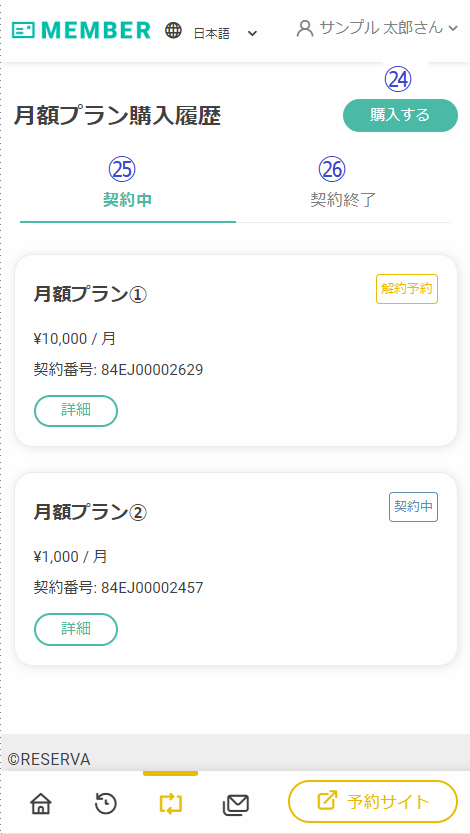Select the monthly plan cycle icon
Screen dimensions: 470x834
(x=171, y=803)
